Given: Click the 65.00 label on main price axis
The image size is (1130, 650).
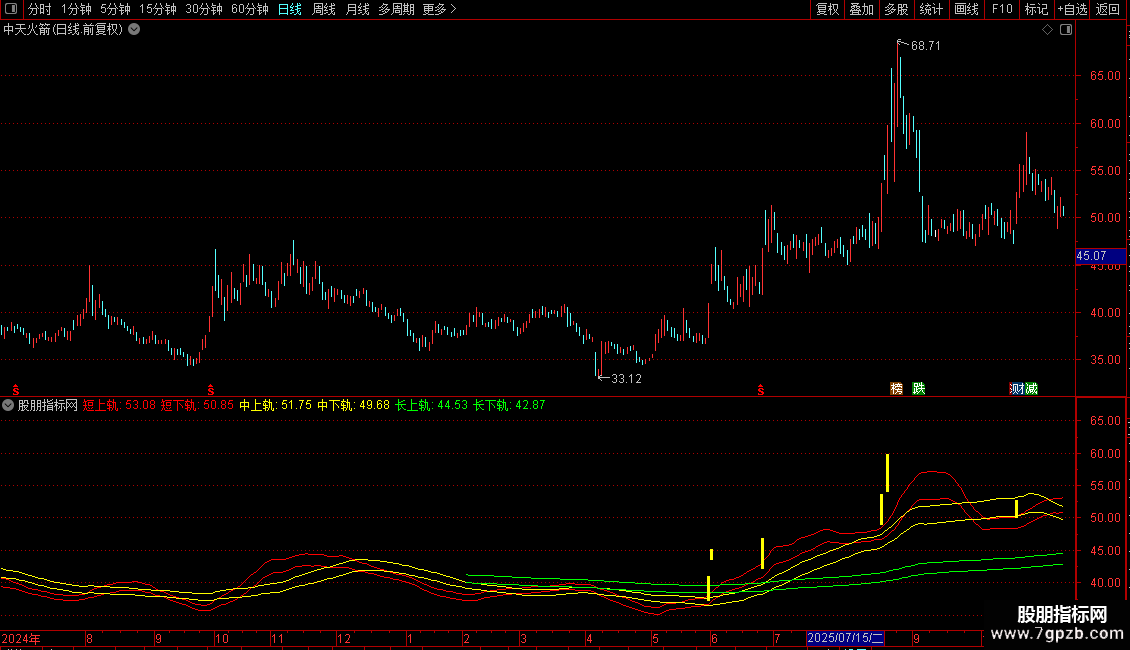Looking at the screenshot, I should click(x=1105, y=76).
